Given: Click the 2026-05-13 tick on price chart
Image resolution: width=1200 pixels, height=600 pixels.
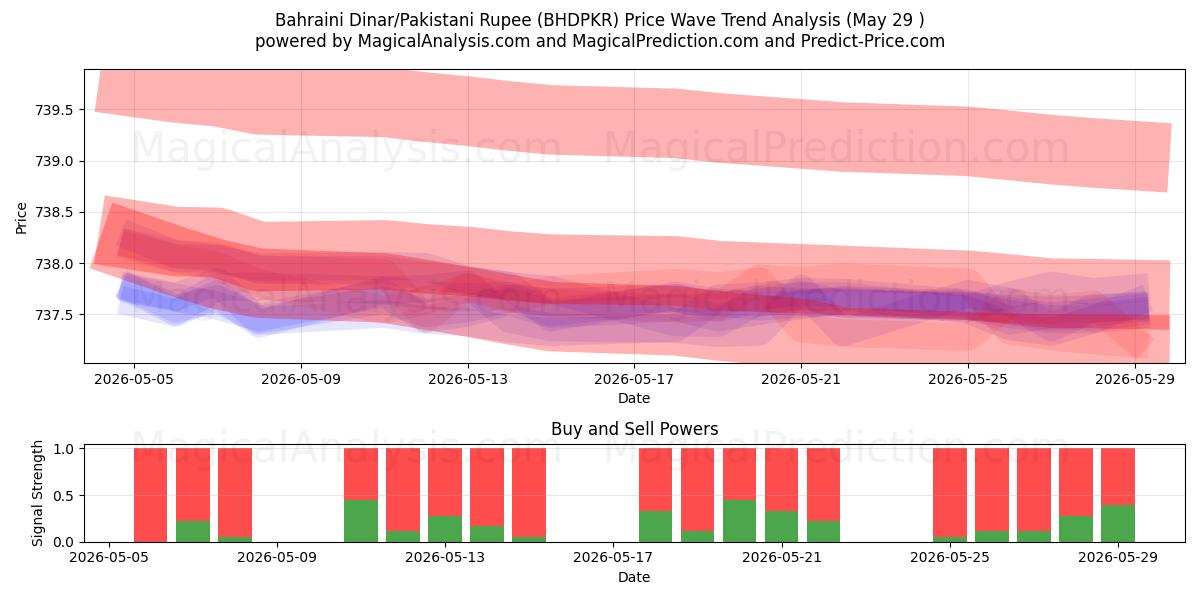Looking at the screenshot, I should 468,379.
